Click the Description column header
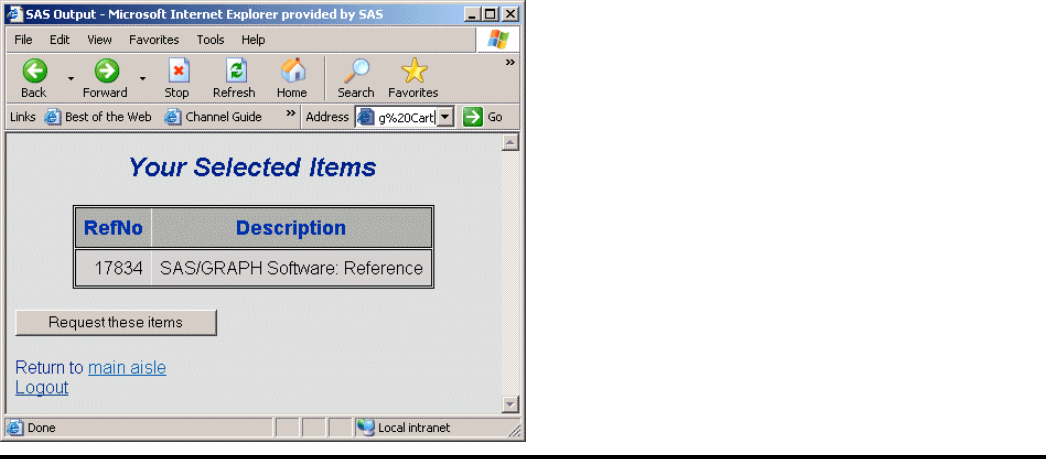Viewport: 1046px width, 459px height. 292,228
